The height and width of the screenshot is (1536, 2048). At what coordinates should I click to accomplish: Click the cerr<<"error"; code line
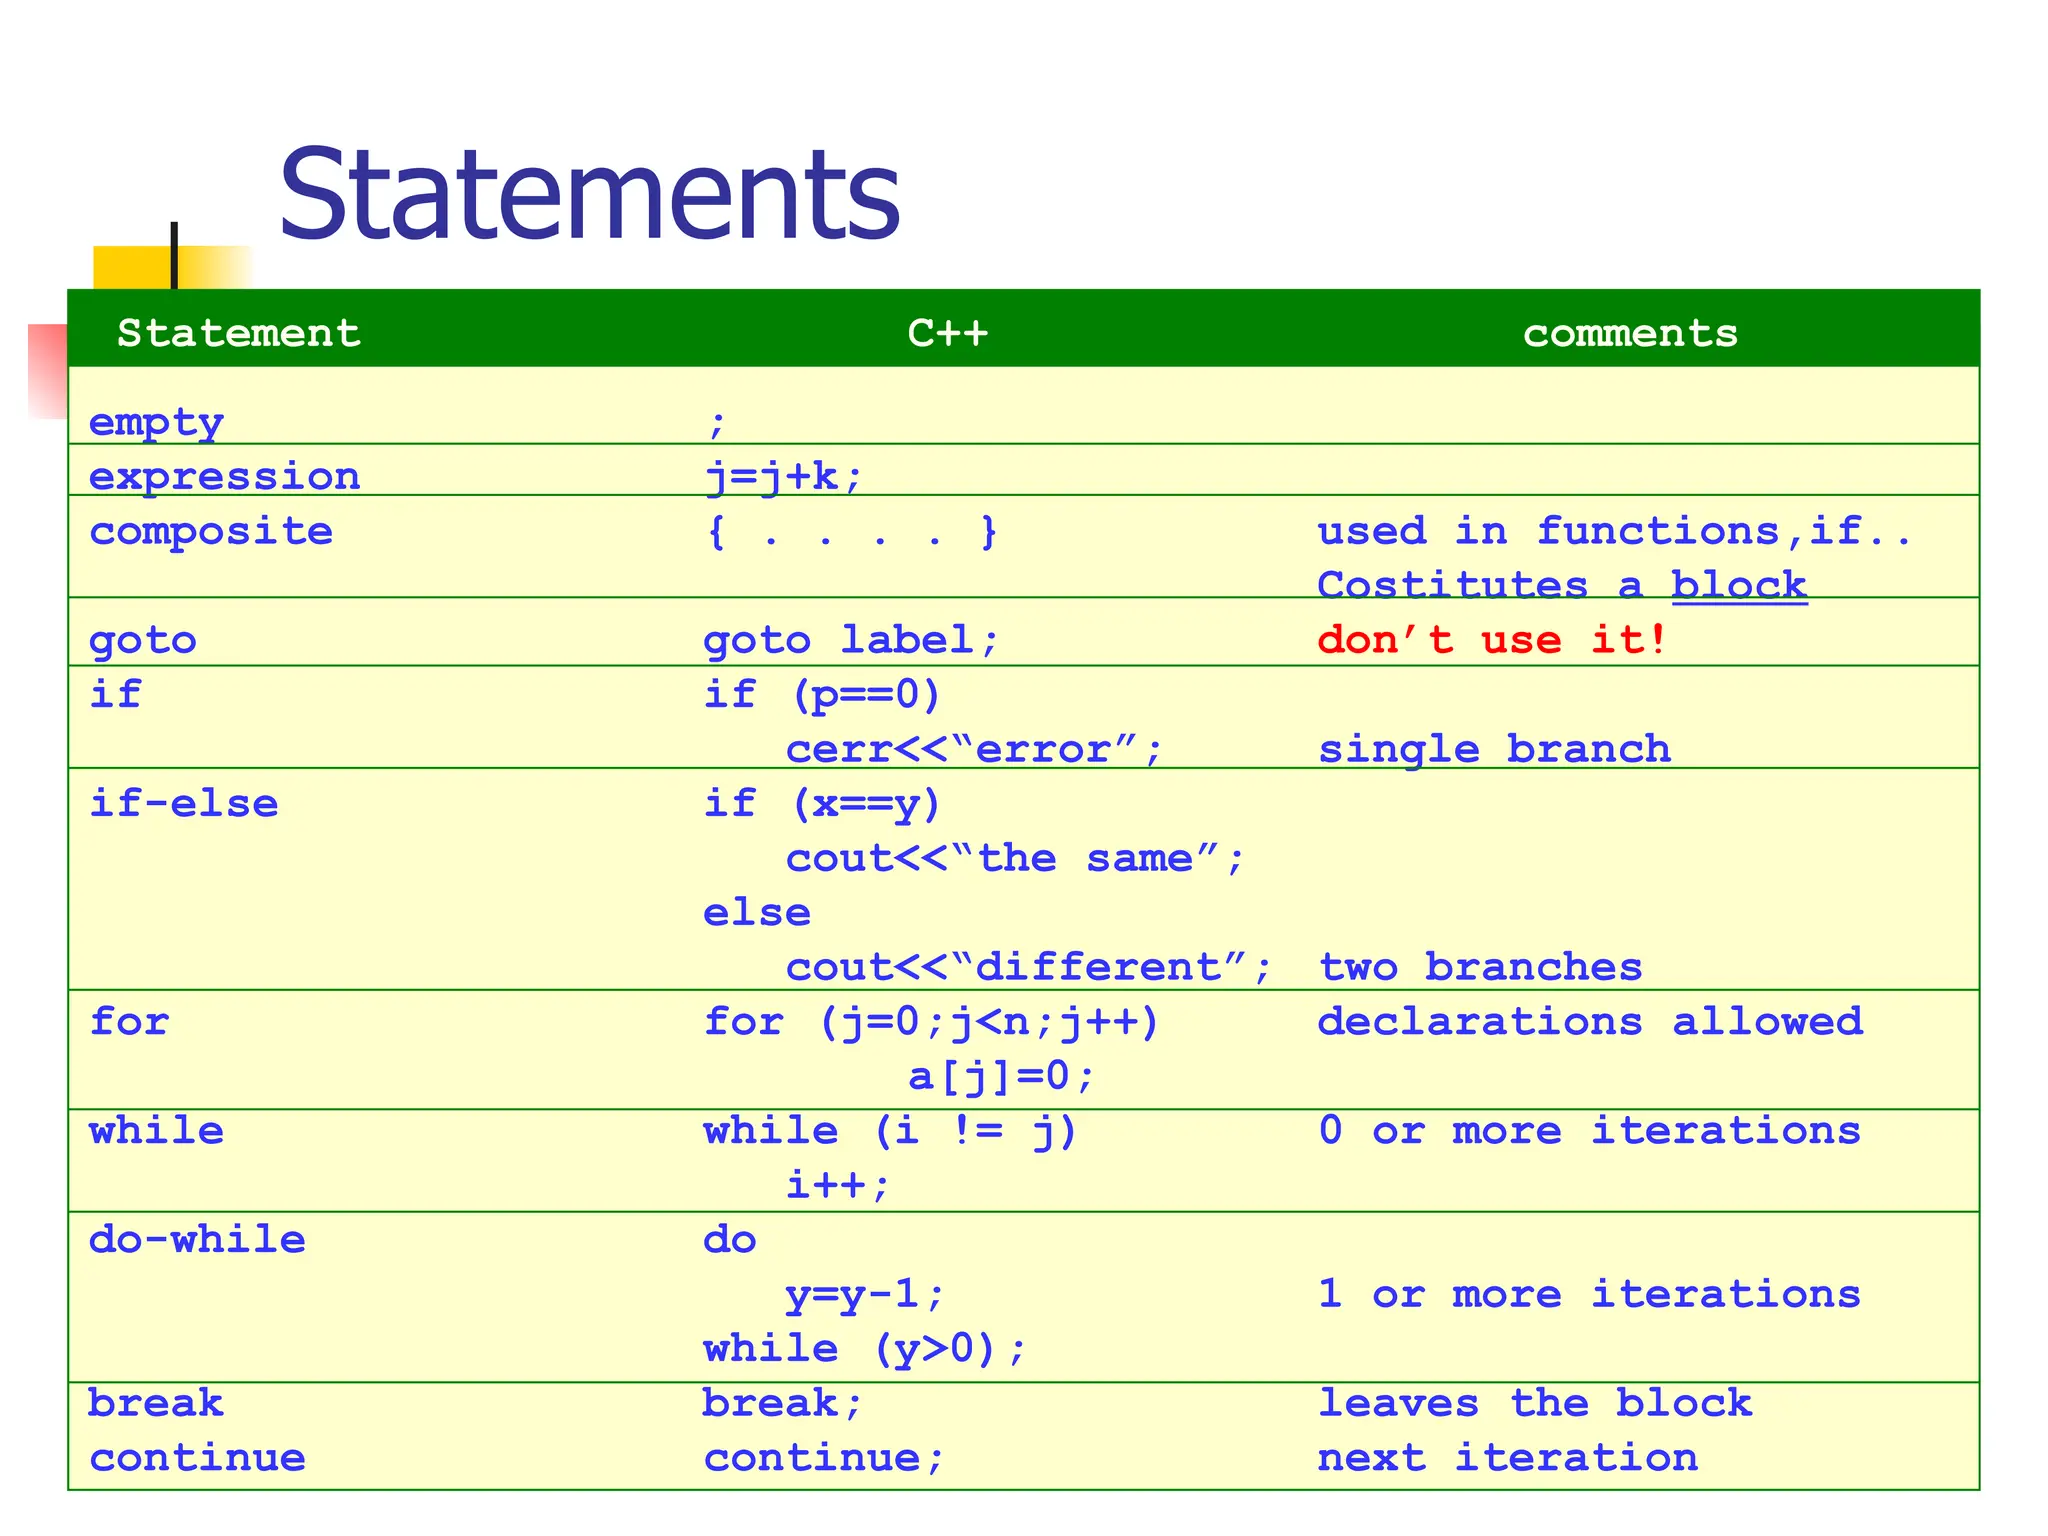coord(975,749)
